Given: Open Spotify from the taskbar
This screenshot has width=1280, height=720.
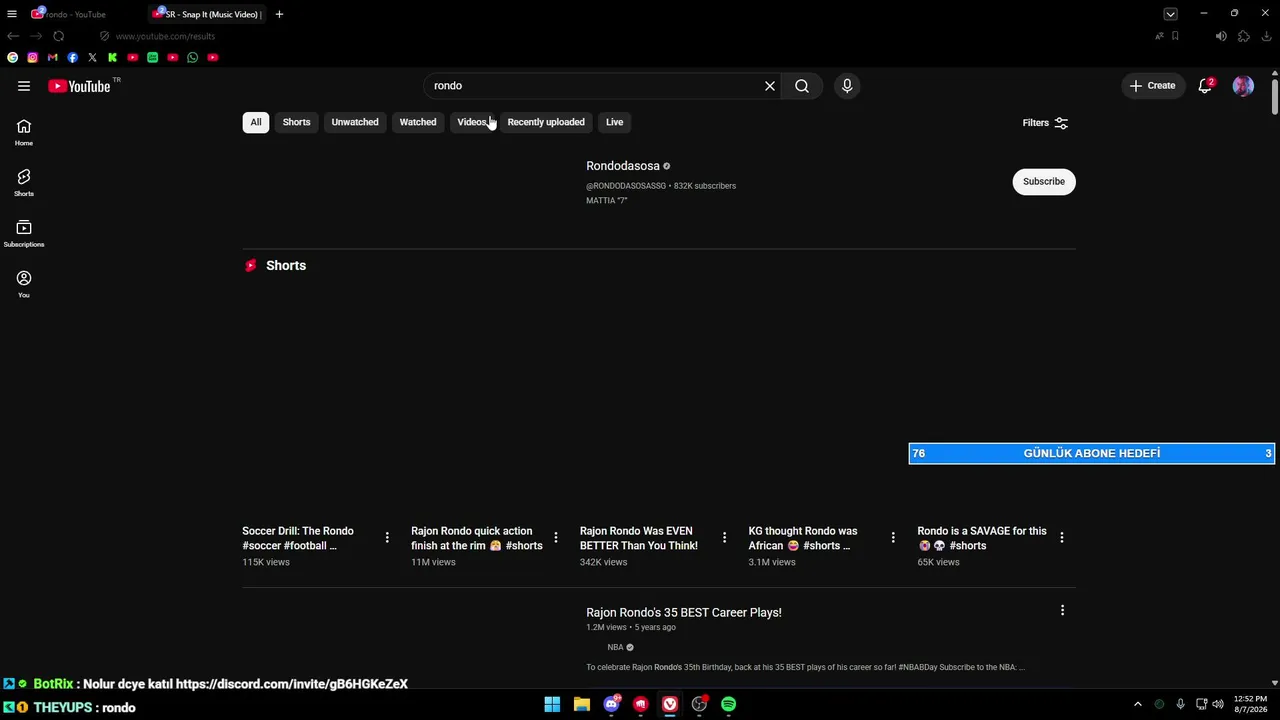Looking at the screenshot, I should click(x=729, y=704).
